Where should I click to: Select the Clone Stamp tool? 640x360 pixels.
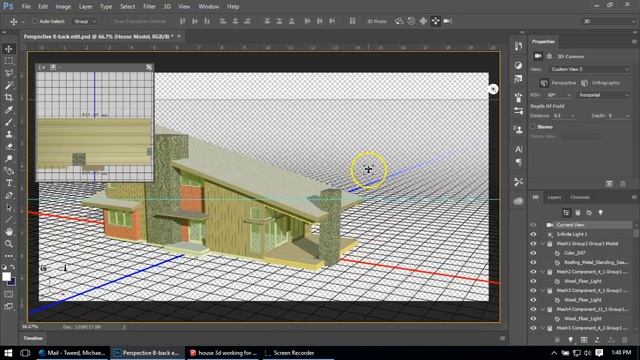(x=9, y=134)
